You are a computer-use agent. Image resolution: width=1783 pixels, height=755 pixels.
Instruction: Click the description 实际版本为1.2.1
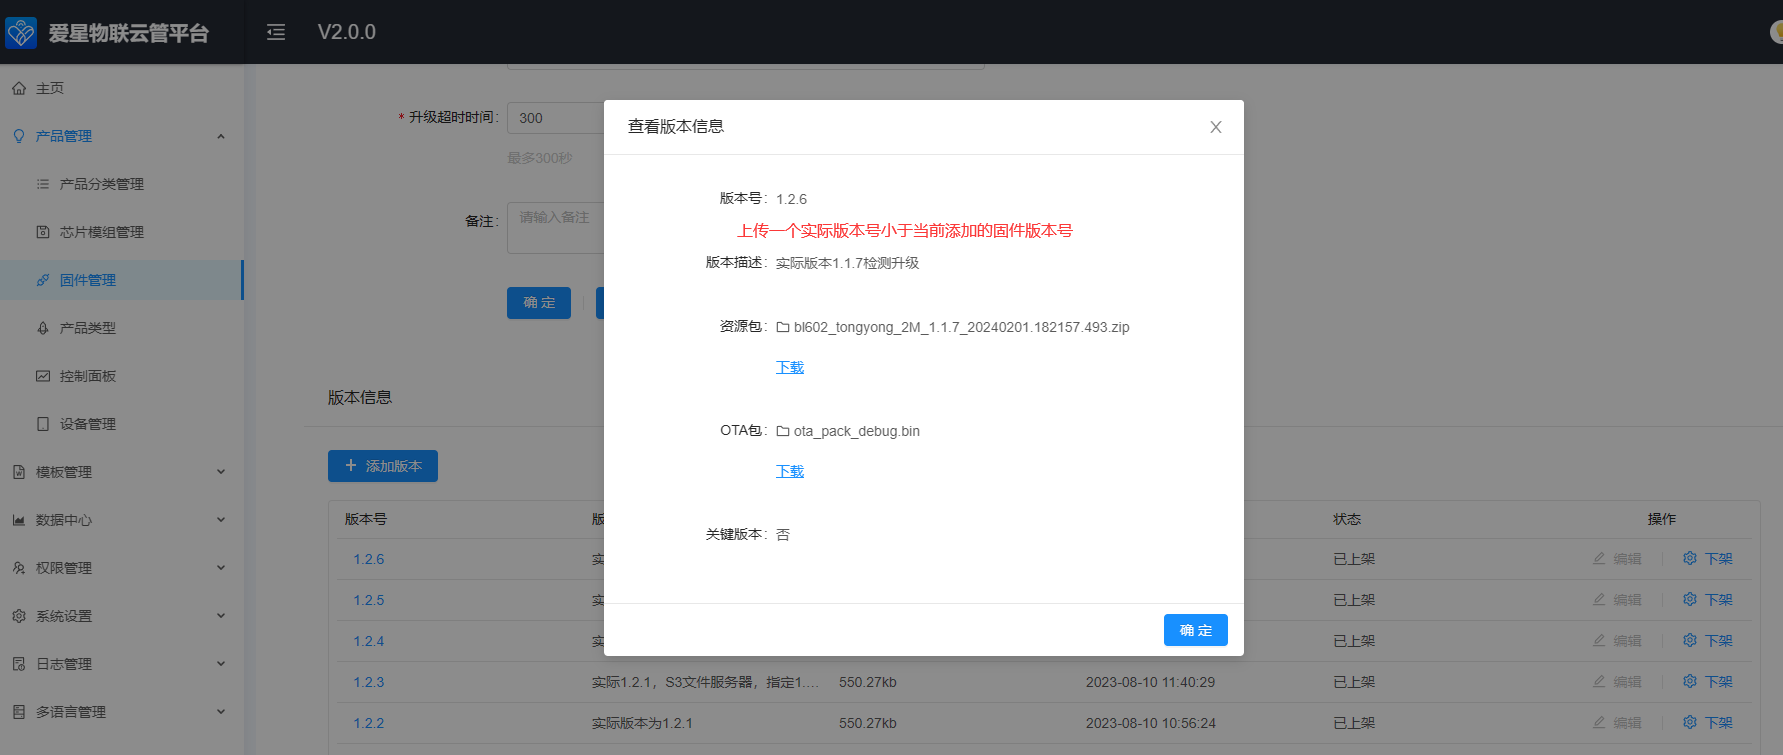pos(642,723)
